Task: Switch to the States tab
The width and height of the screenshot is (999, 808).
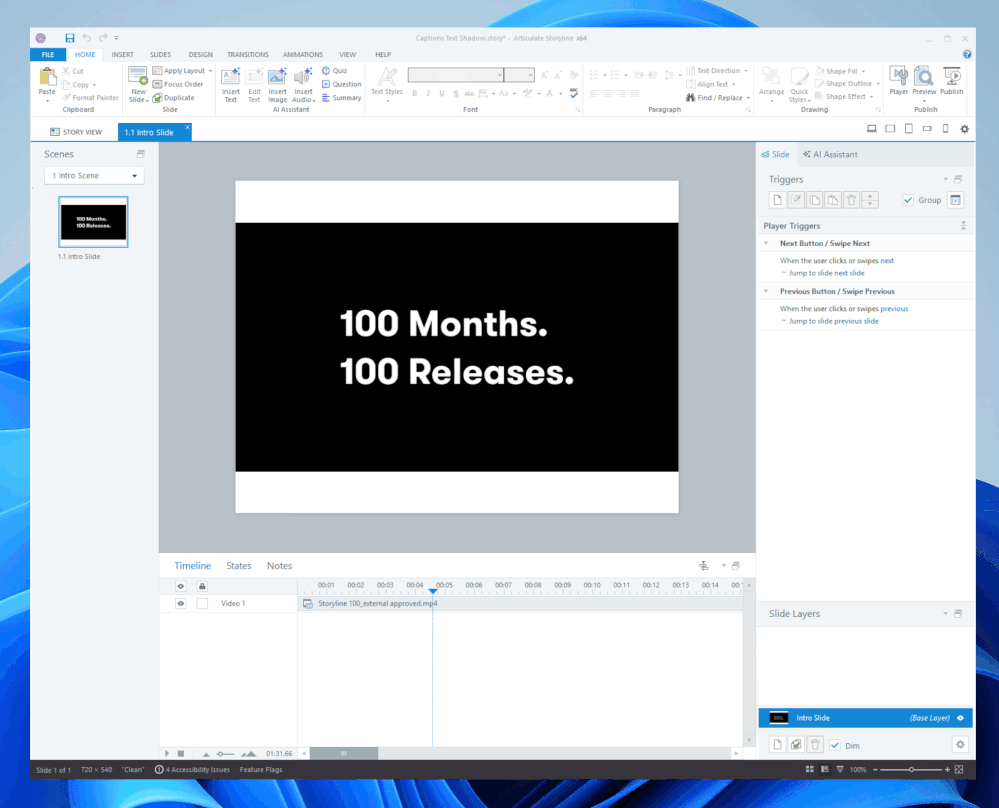Action: [x=239, y=566]
